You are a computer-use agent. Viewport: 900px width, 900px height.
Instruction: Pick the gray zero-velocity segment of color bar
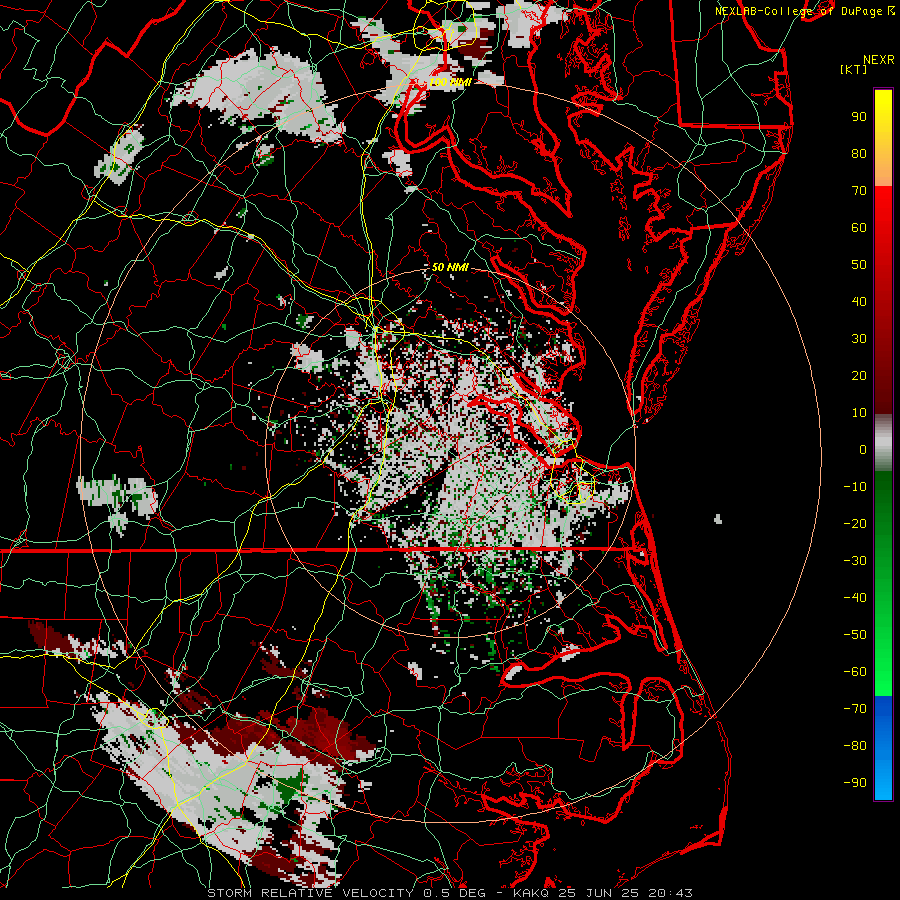883,443
